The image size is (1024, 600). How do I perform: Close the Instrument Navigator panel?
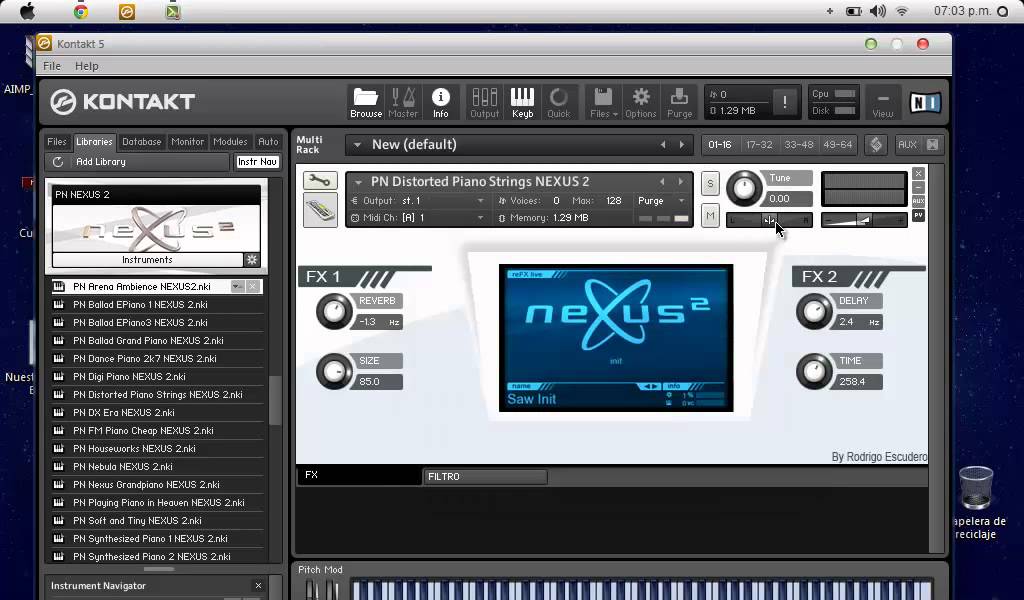coord(258,586)
